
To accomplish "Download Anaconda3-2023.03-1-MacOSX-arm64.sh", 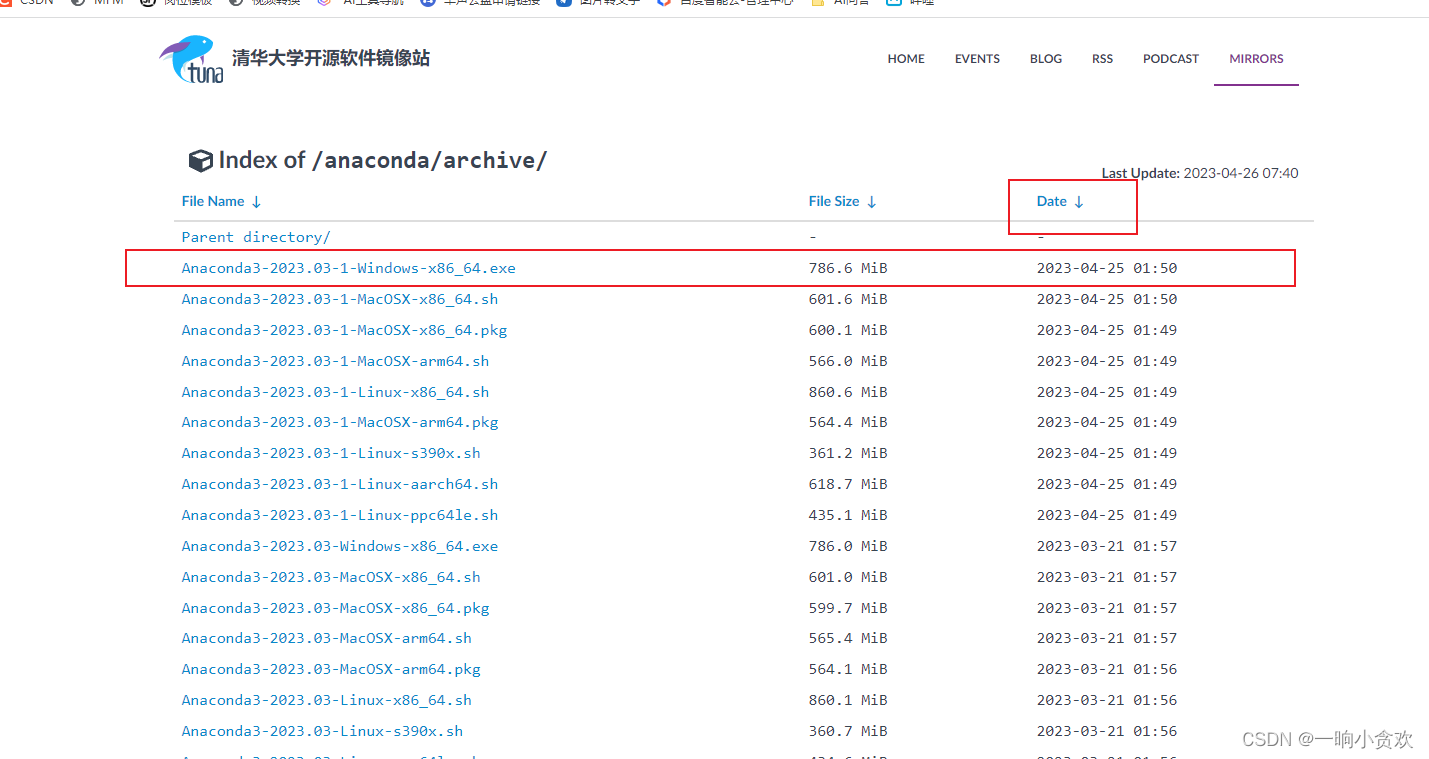I will click(x=335, y=361).
